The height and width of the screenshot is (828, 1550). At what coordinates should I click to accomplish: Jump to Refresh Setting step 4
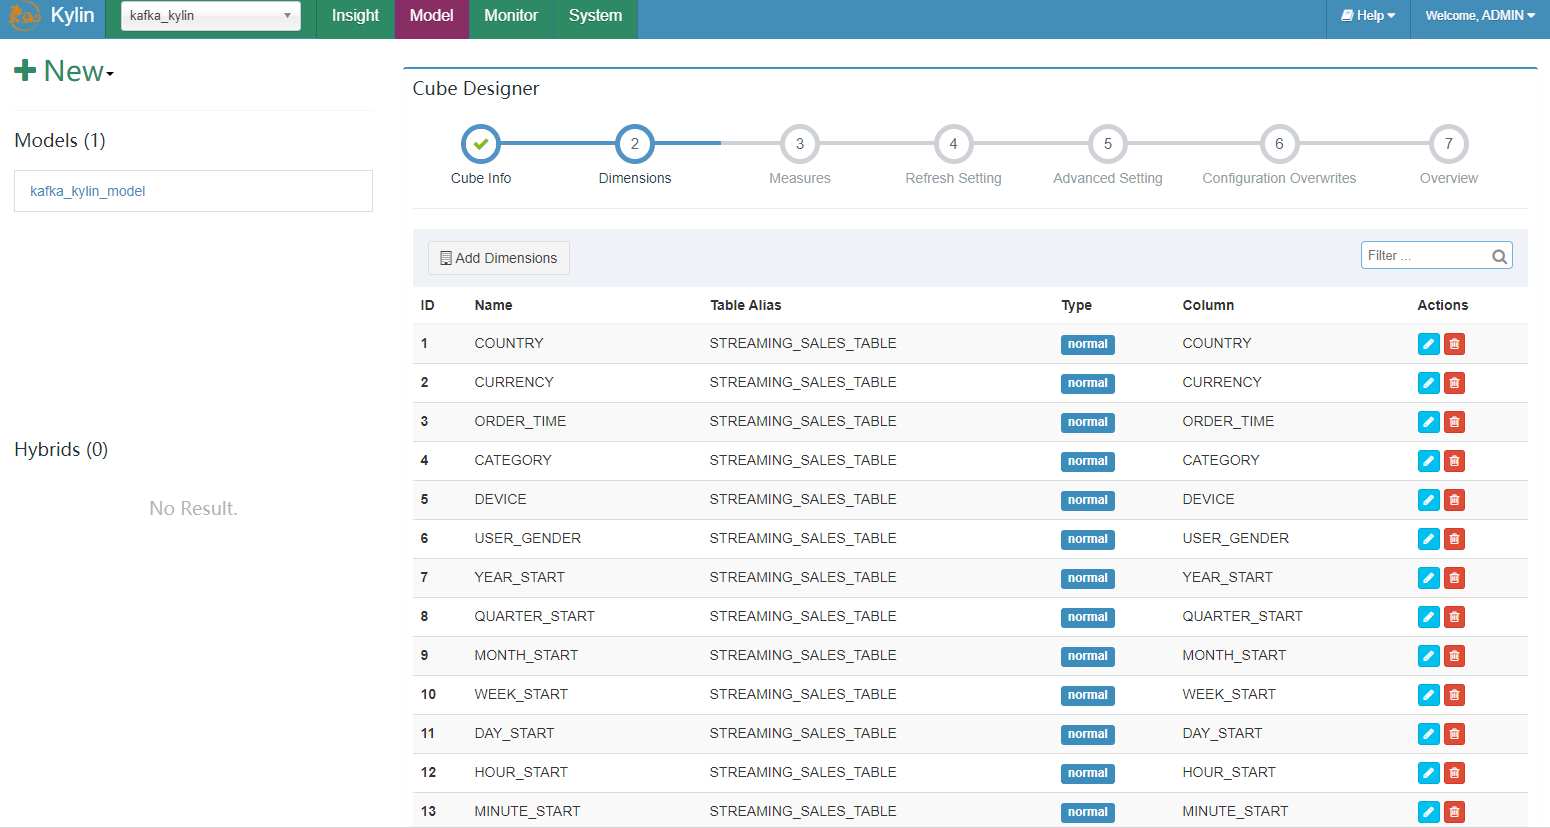953,144
